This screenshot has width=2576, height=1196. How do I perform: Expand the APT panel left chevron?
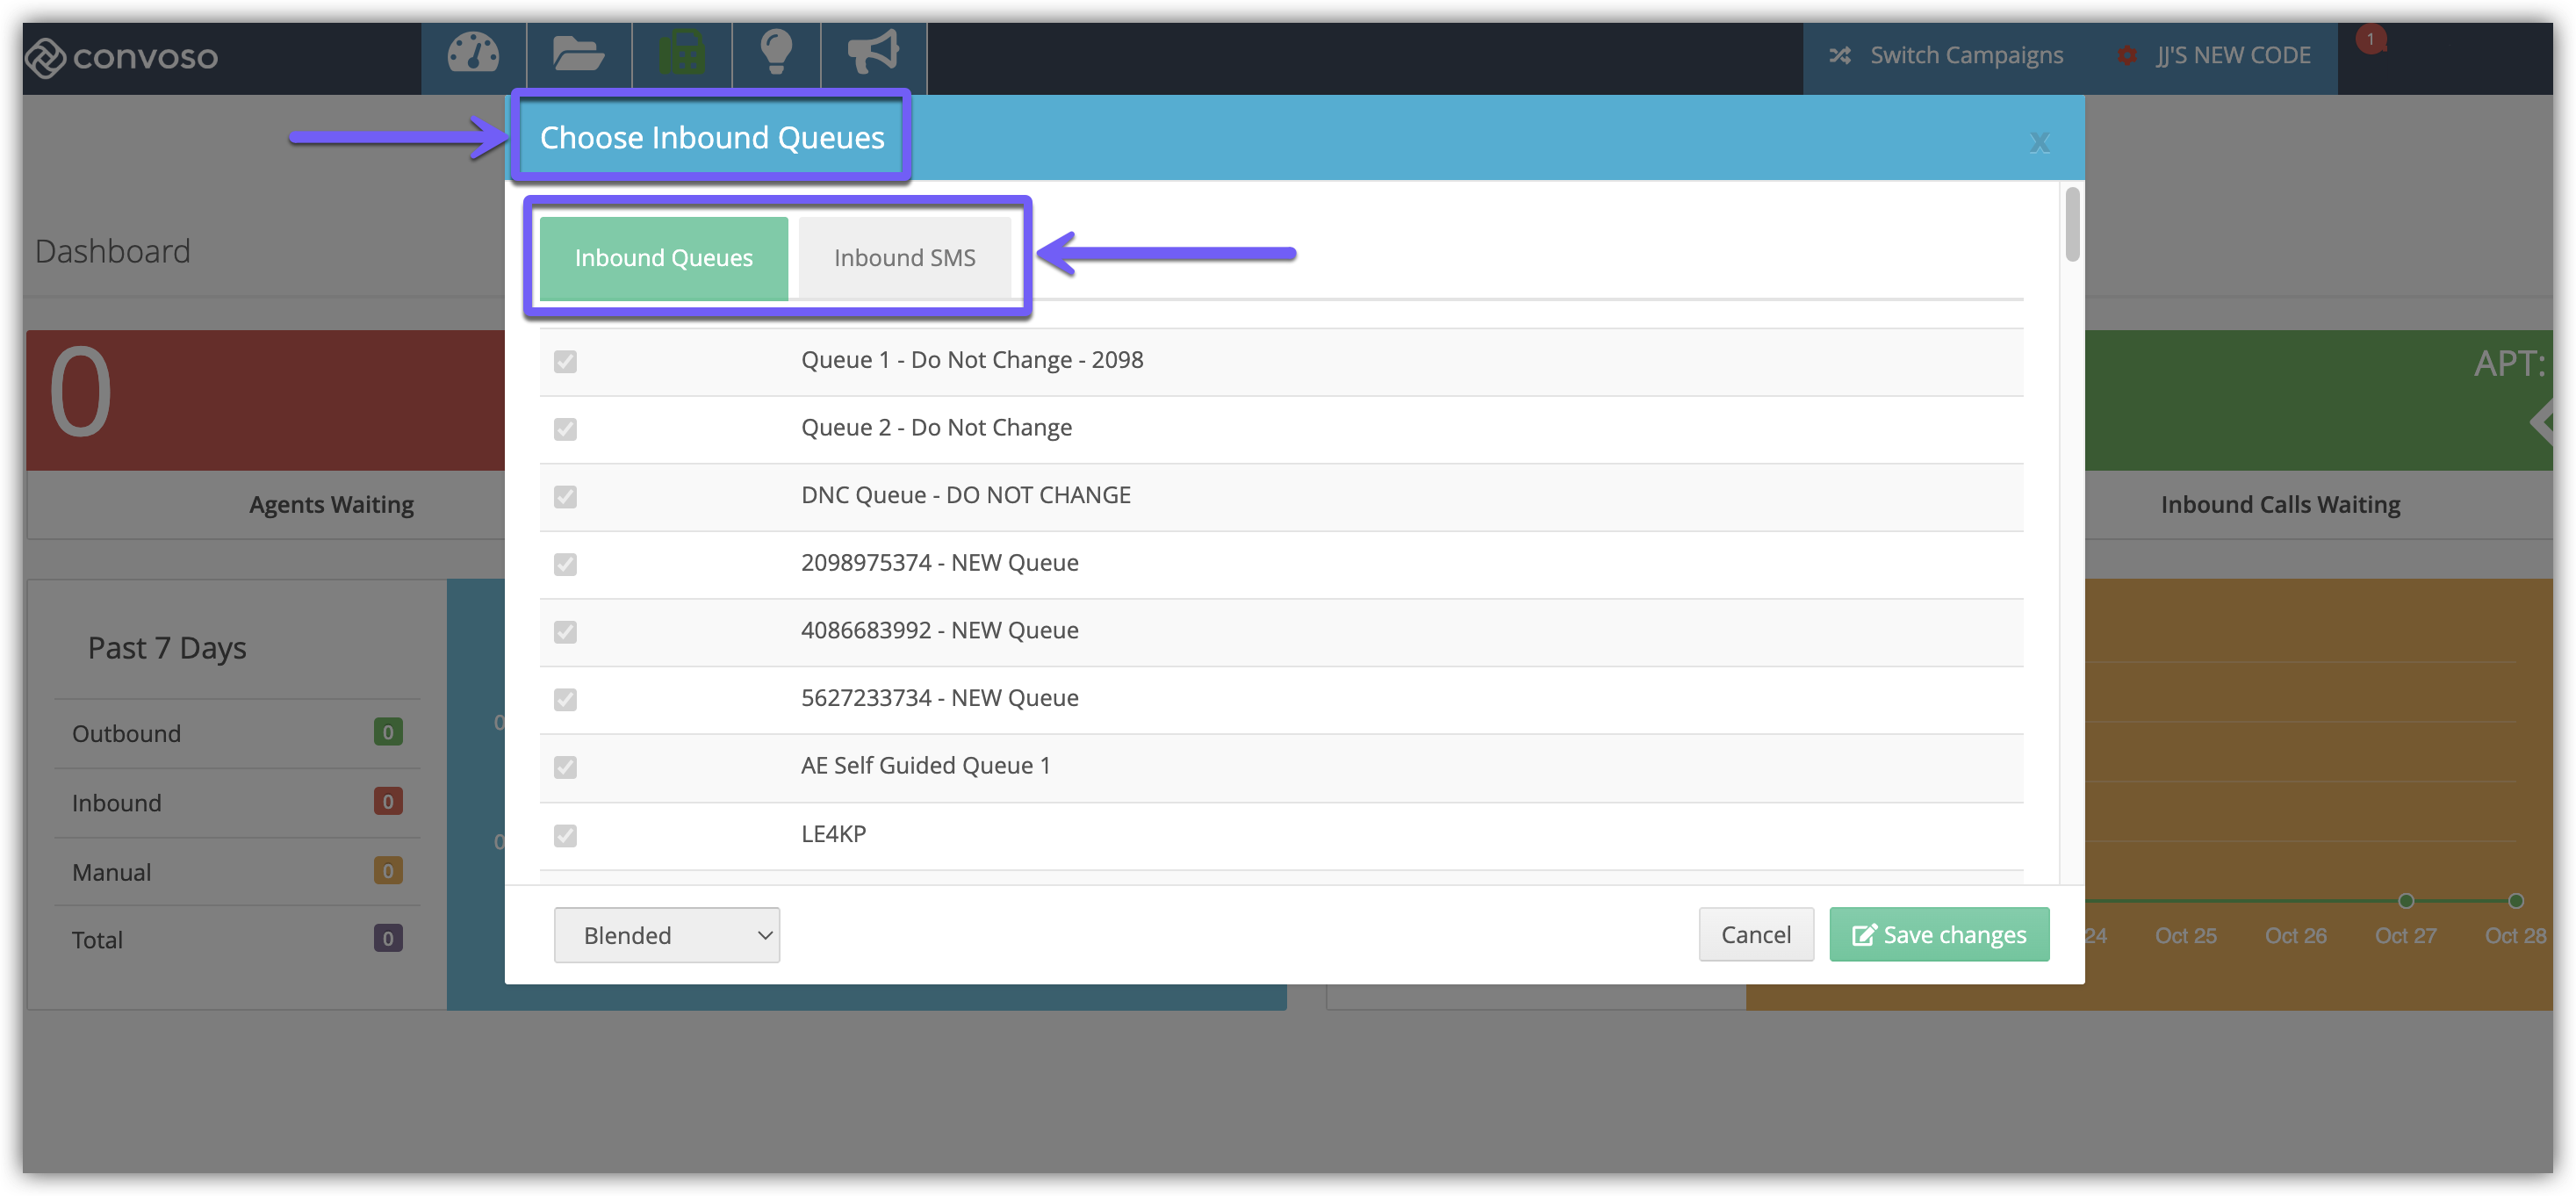2541,421
